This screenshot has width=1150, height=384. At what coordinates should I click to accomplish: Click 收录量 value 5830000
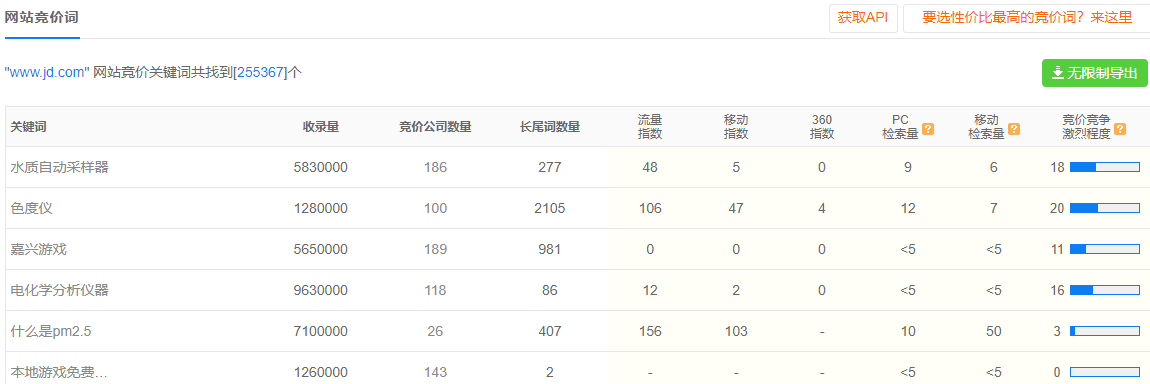[x=321, y=167]
